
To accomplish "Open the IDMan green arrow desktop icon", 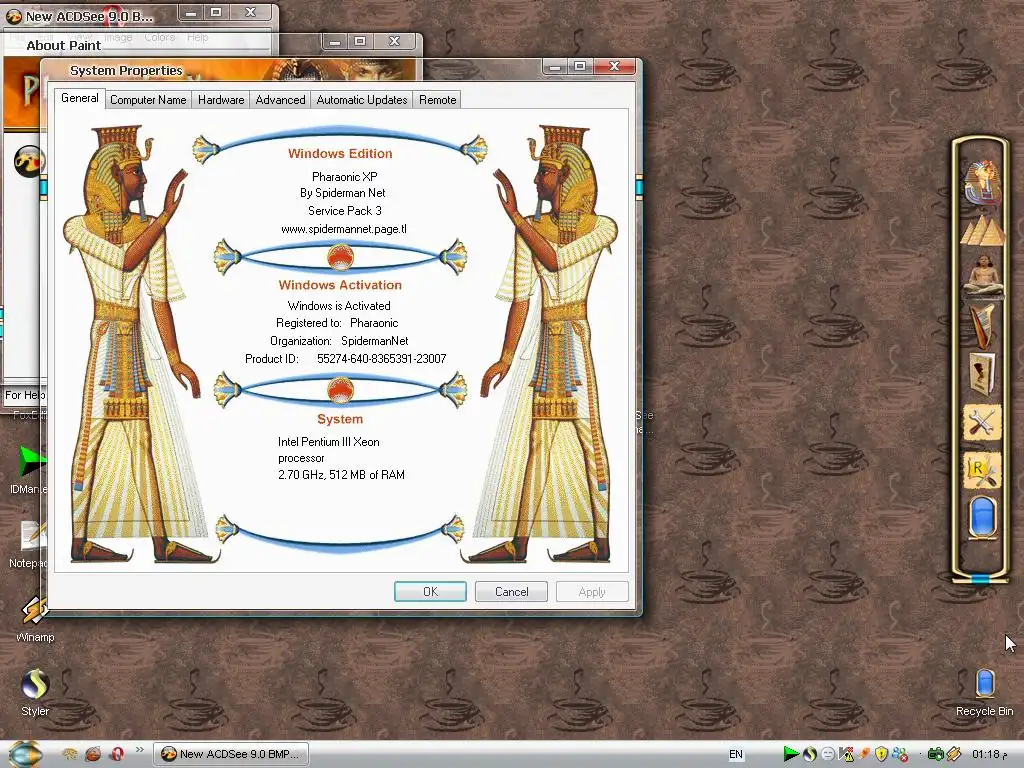I will coord(30,470).
